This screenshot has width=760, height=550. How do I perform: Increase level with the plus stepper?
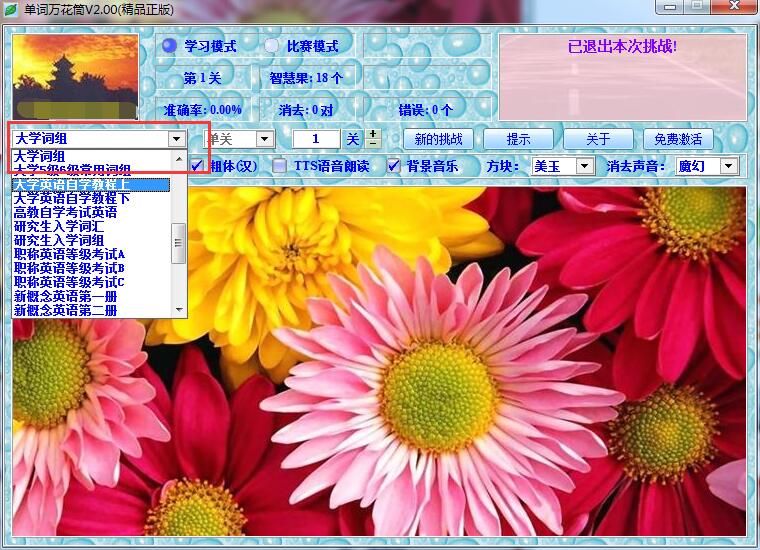coord(373,134)
